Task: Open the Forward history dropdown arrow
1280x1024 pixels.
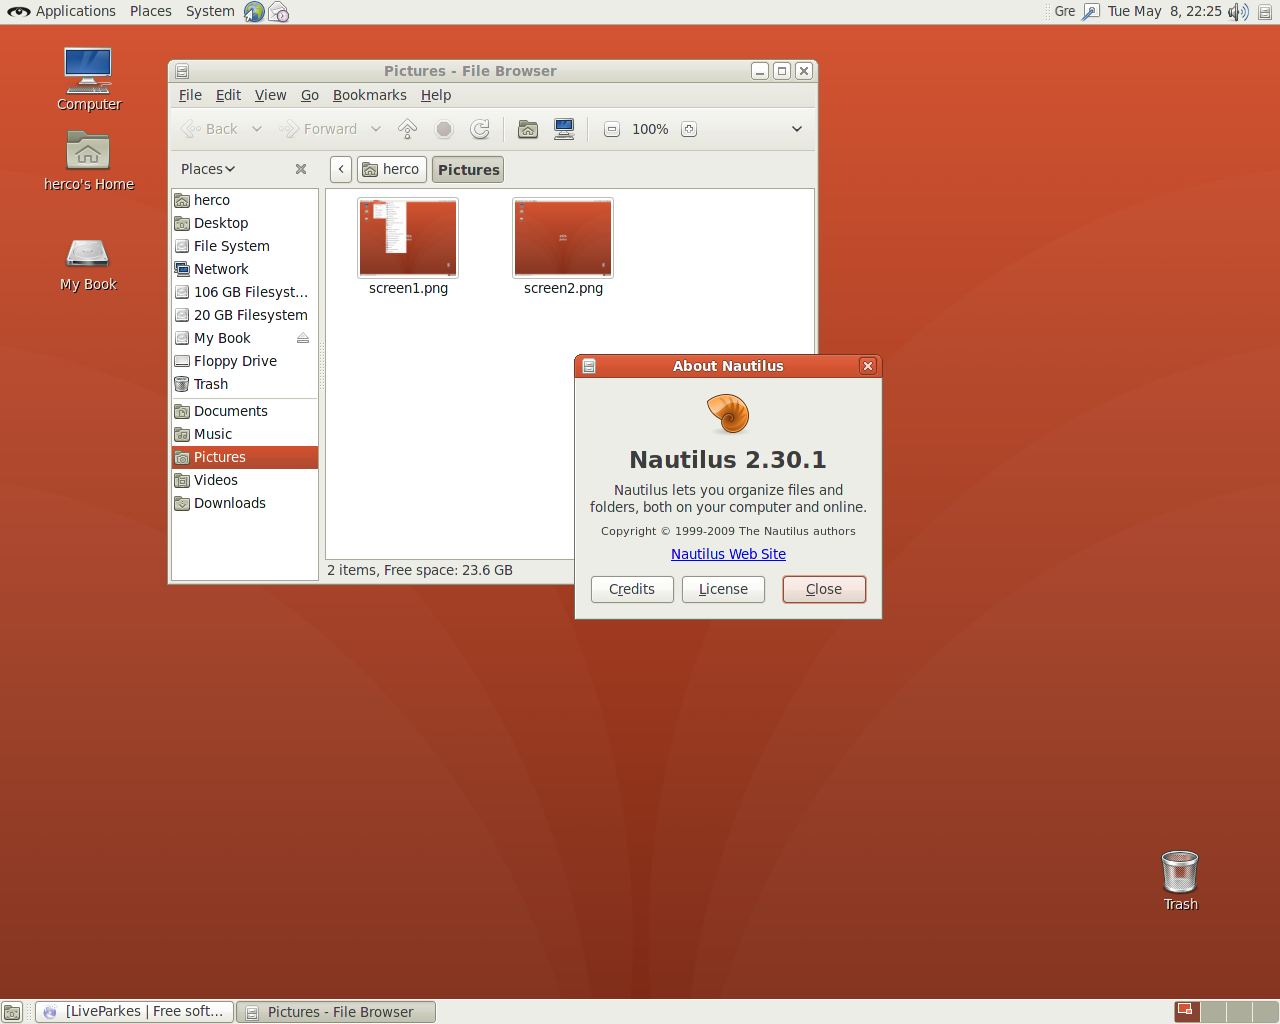Action: [376, 129]
